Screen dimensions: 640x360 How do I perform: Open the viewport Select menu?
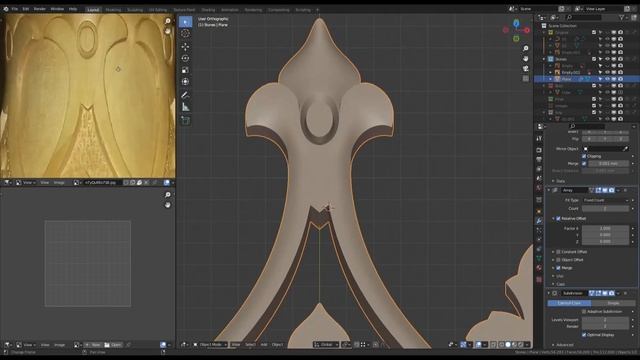(250, 344)
